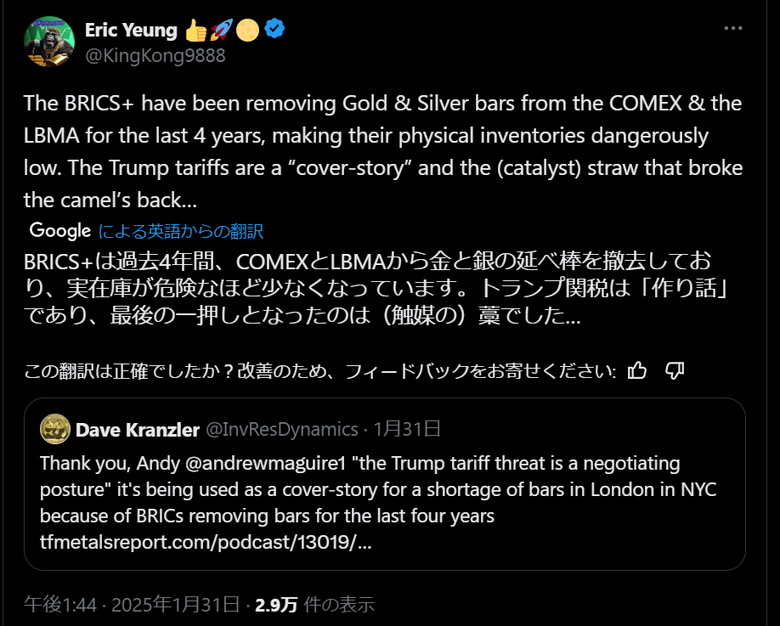The image size is (780, 626).
Task: Click Dave Kranzler's avatar in quoted post
Action: (x=54, y=429)
